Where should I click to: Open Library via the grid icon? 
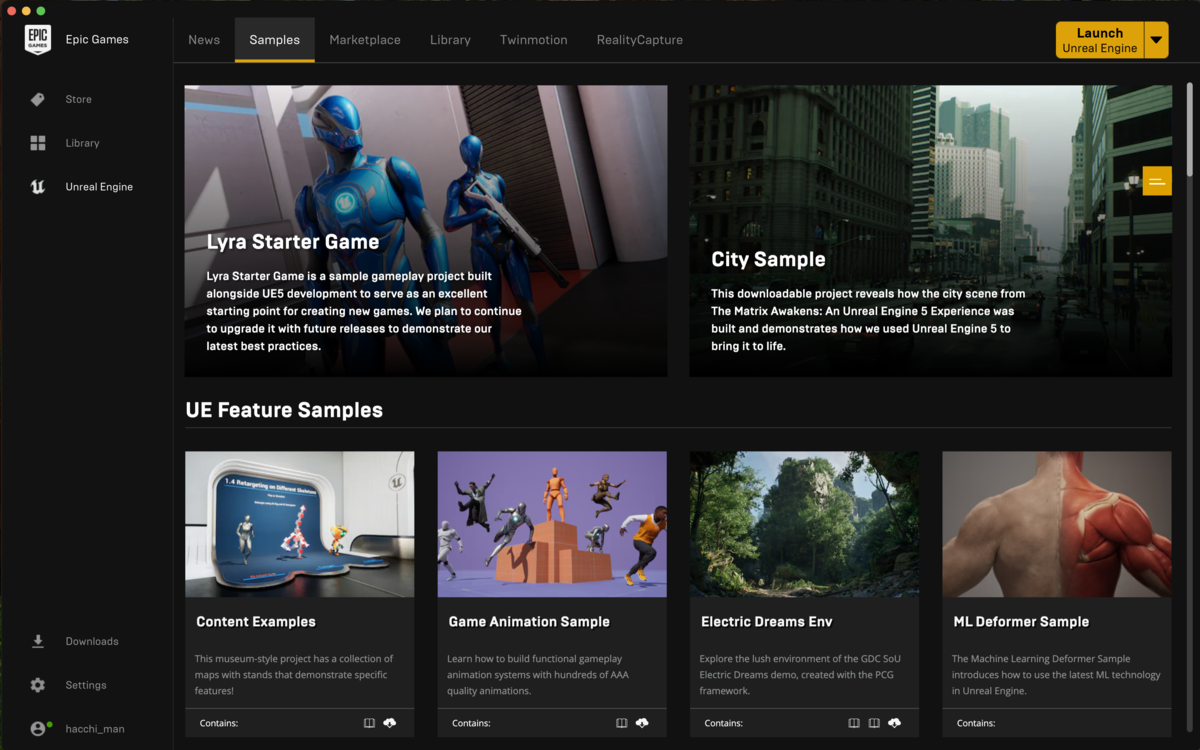[38, 143]
